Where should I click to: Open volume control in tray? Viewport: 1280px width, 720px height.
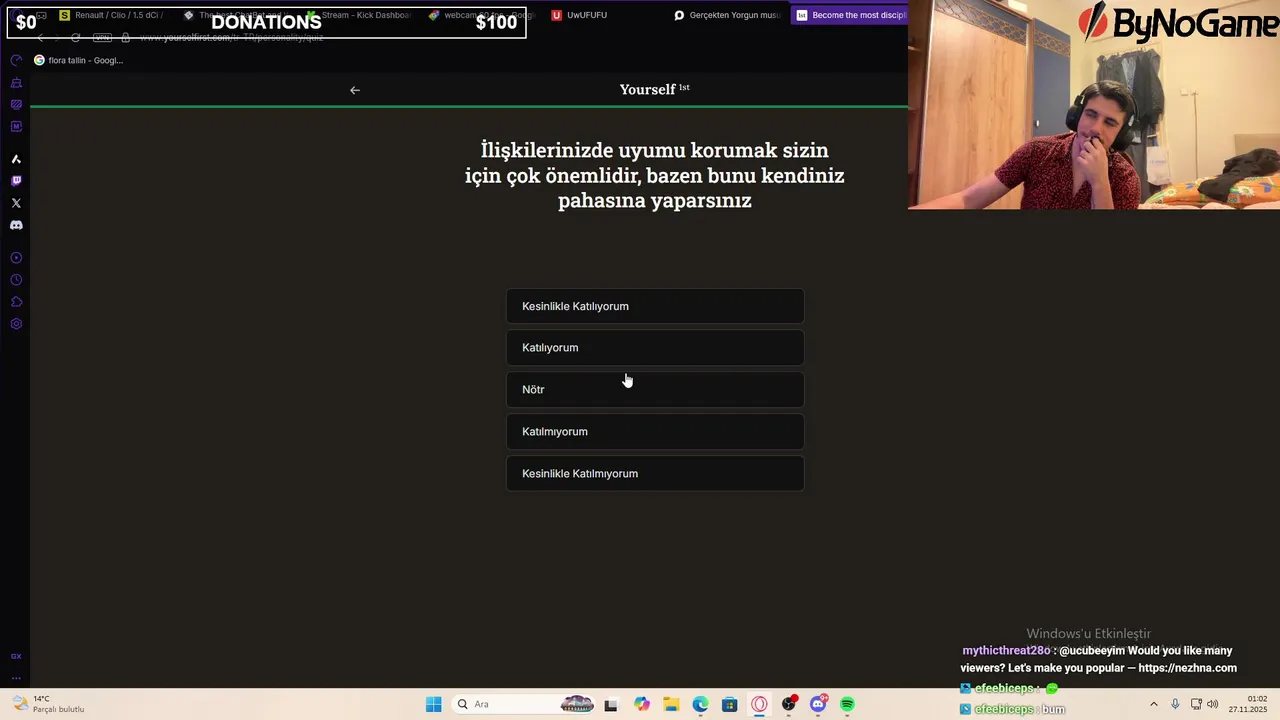click(1212, 704)
